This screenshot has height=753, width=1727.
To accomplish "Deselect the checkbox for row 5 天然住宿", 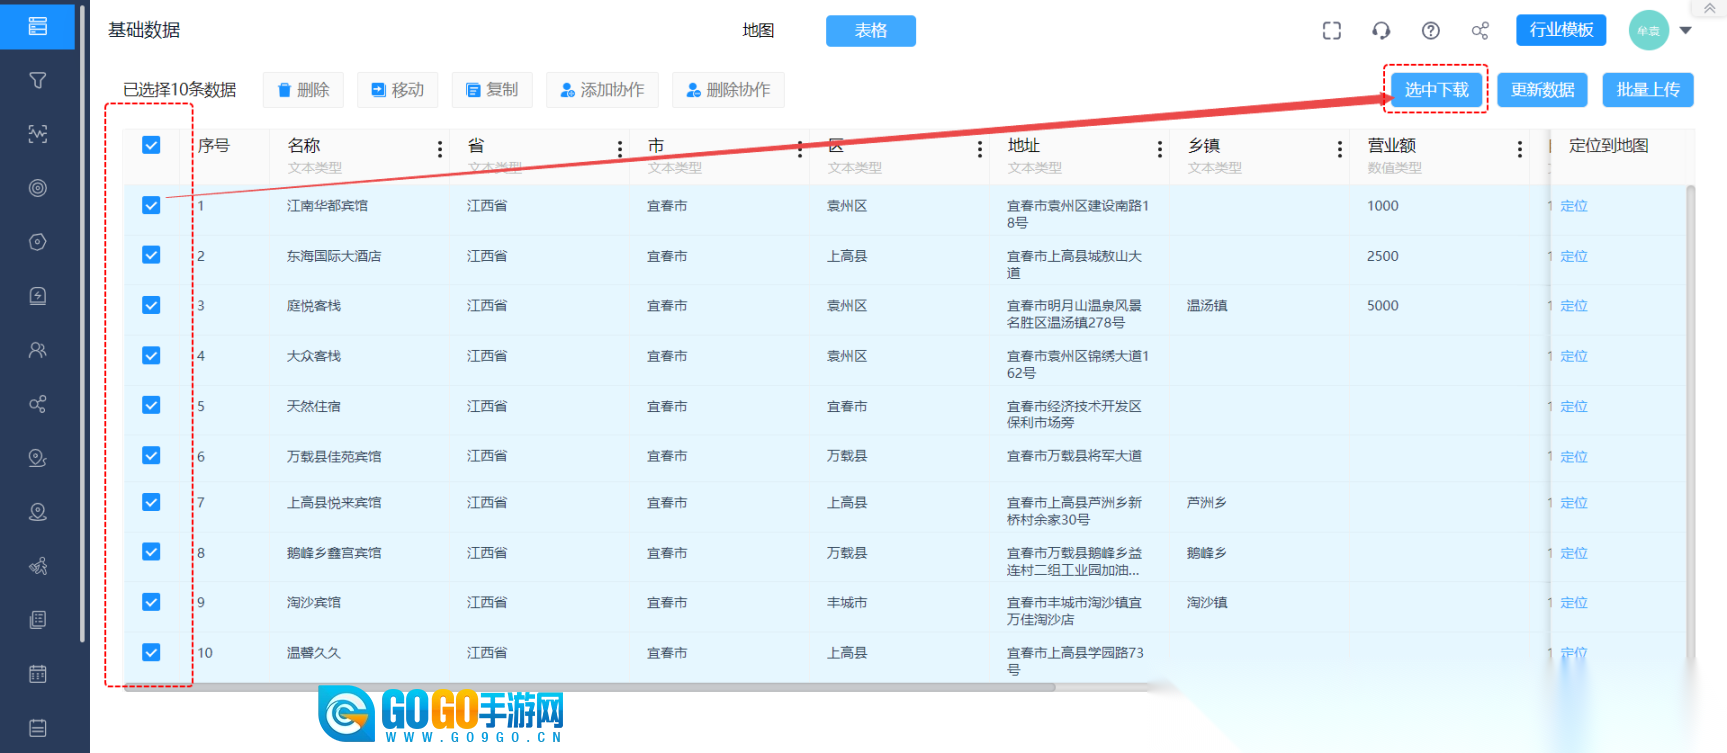I will 151,405.
